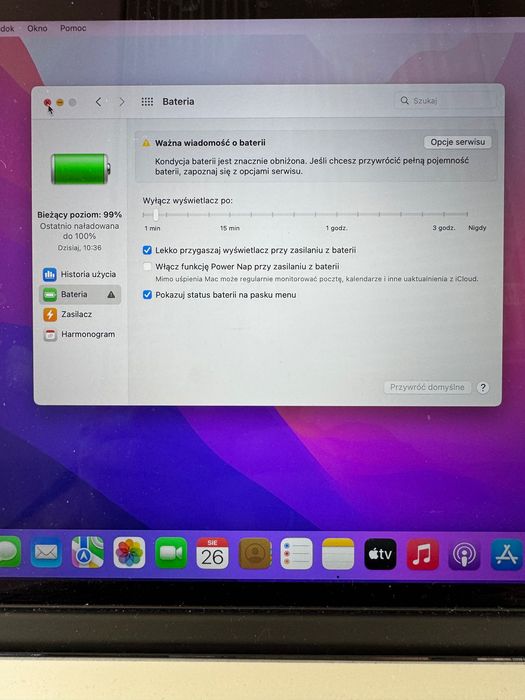Open the App Store in Dock
The image size is (525, 700).
506,554
